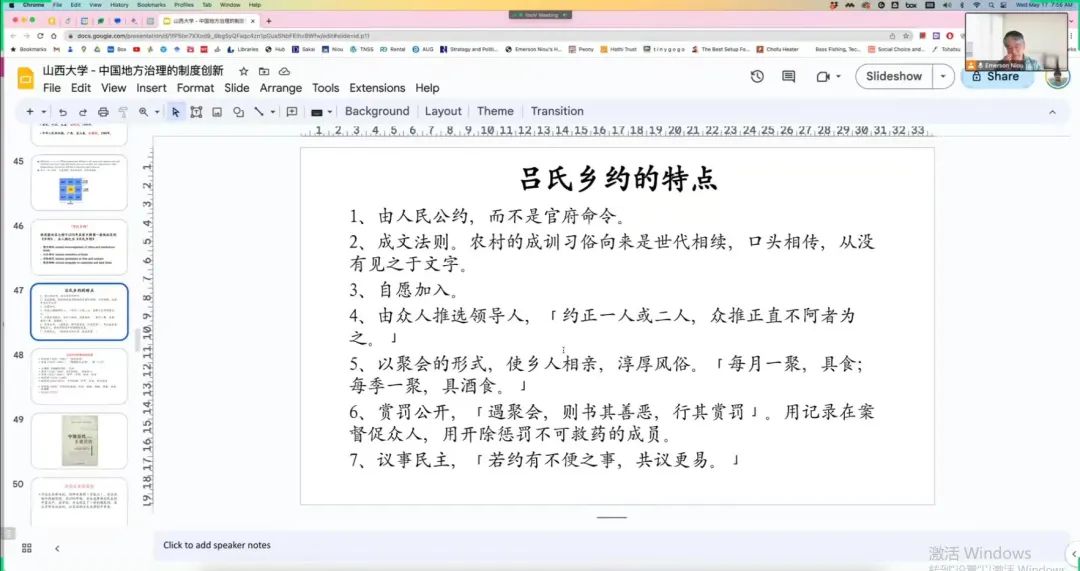Screen dimensions: 1080x571
Task: Star the presentation title
Action: point(243,71)
